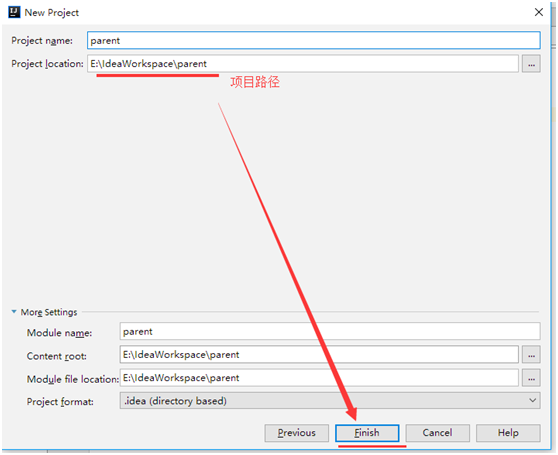The width and height of the screenshot is (558, 455).
Task: Click Finish to create the project
Action: 367,433
